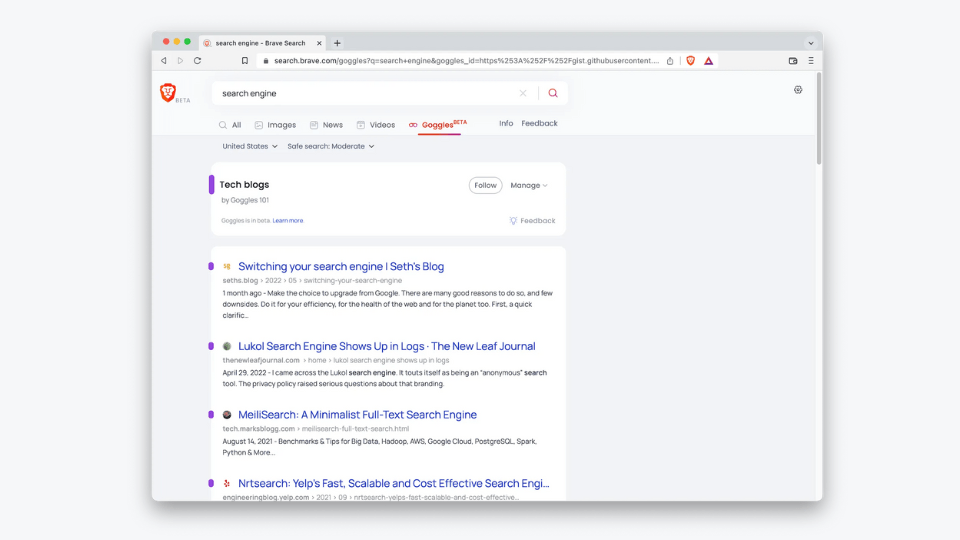Click the Learn more link
This screenshot has height=540, width=960.
pyautogui.click(x=288, y=220)
